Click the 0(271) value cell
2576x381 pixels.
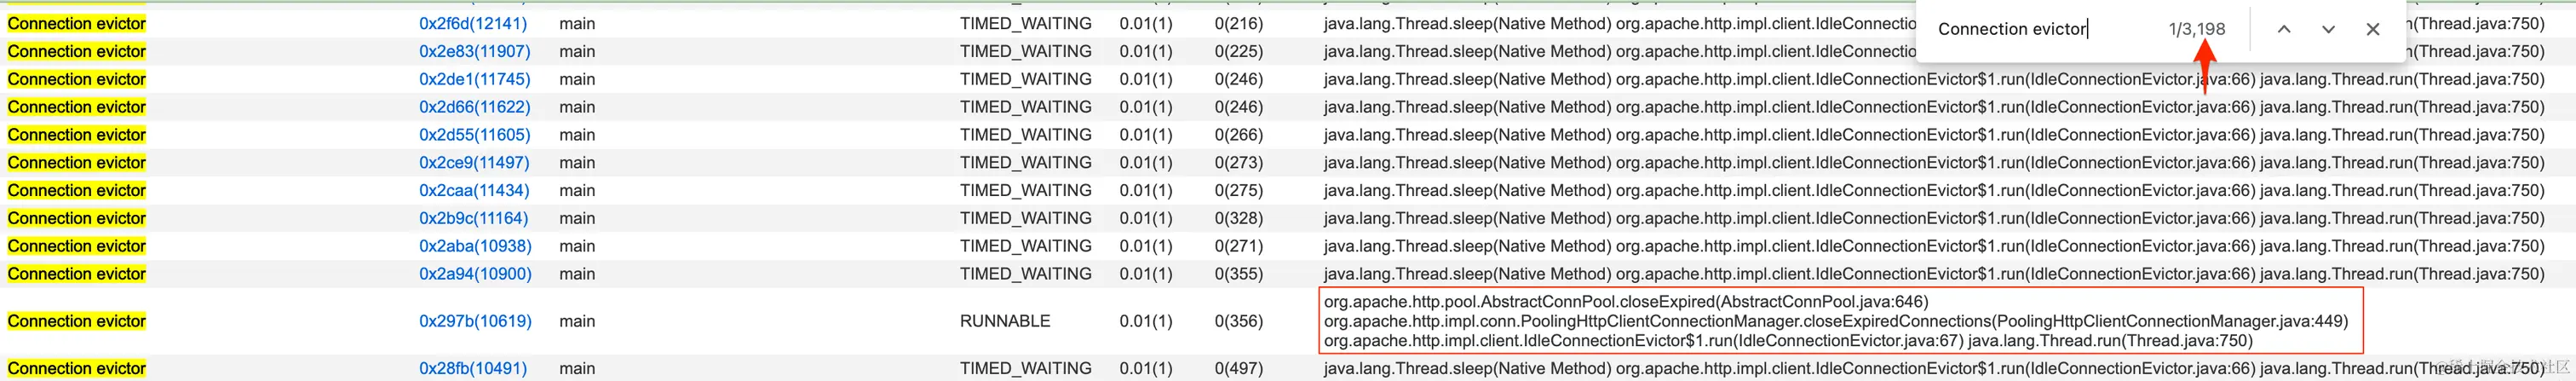(x=1239, y=246)
